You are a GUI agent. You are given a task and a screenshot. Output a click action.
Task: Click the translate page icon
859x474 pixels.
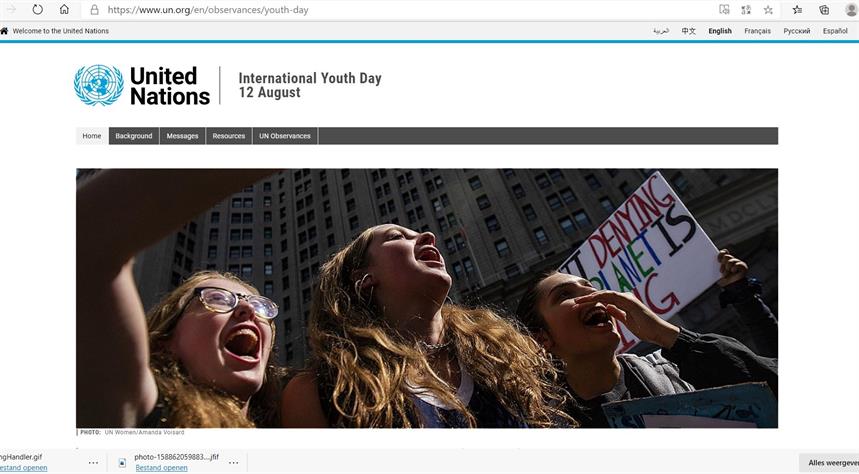(x=746, y=9)
